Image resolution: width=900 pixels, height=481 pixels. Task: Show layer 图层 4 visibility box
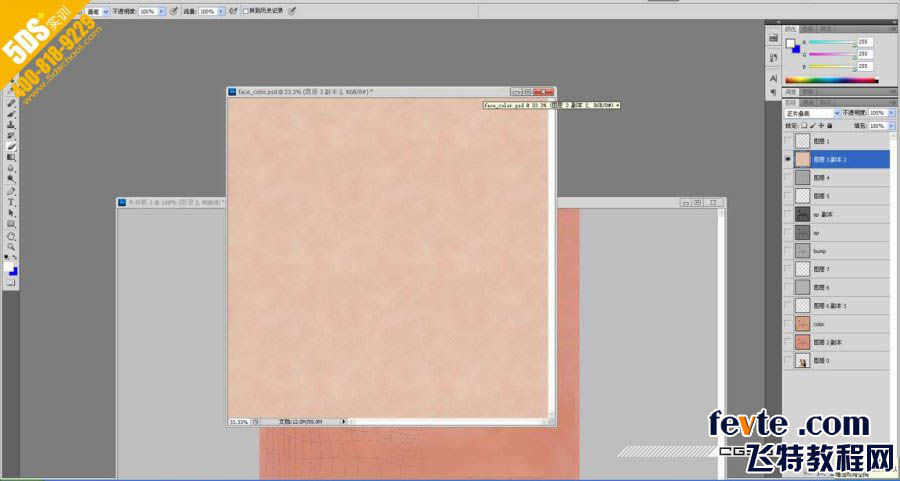click(x=788, y=177)
